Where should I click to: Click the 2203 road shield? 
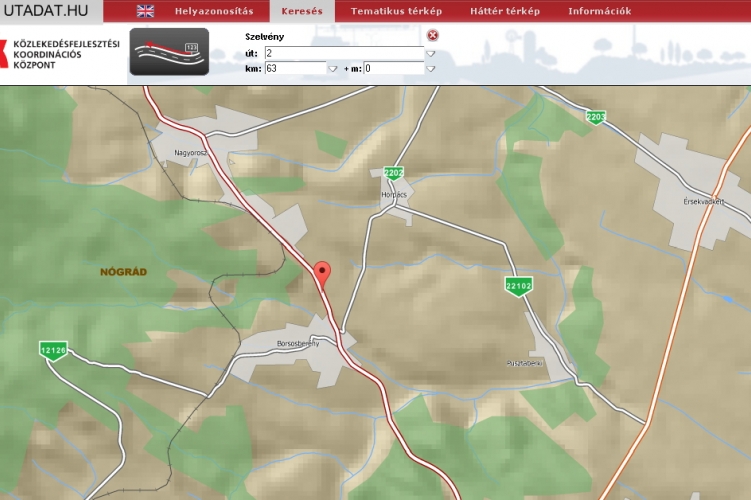pyautogui.click(x=596, y=117)
